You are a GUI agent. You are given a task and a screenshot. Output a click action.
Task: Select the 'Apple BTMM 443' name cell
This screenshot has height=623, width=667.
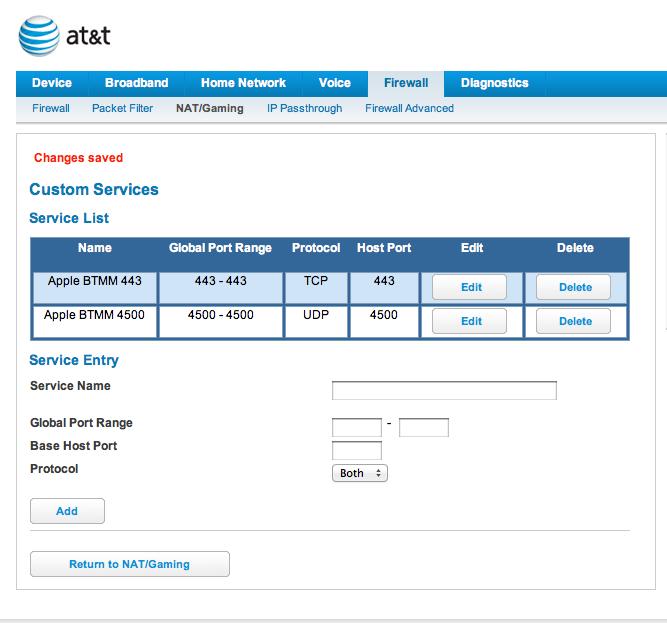click(95, 288)
